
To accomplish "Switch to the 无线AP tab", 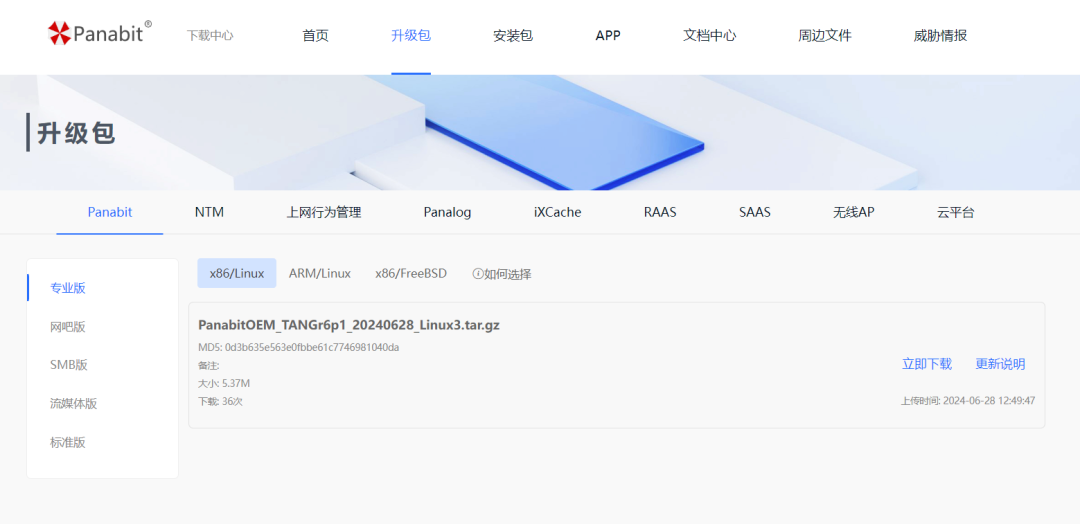I will 853,212.
